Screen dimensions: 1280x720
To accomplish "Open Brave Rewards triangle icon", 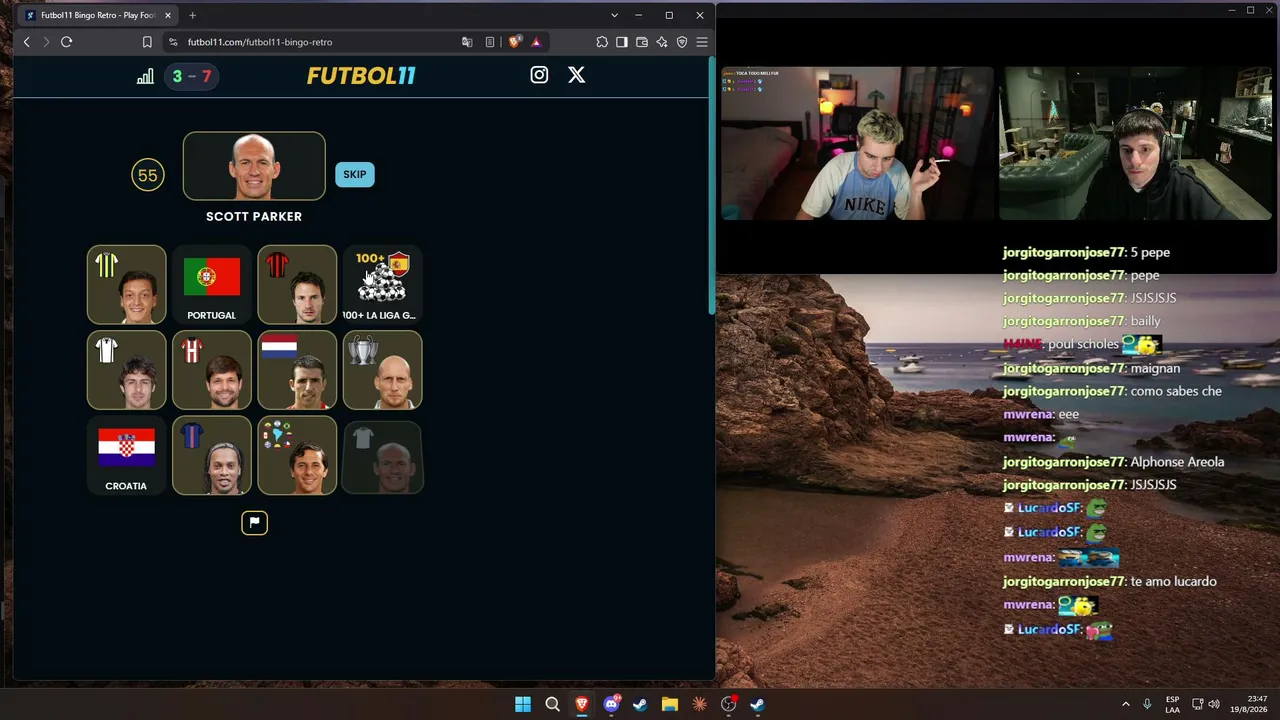I will pyautogui.click(x=536, y=42).
